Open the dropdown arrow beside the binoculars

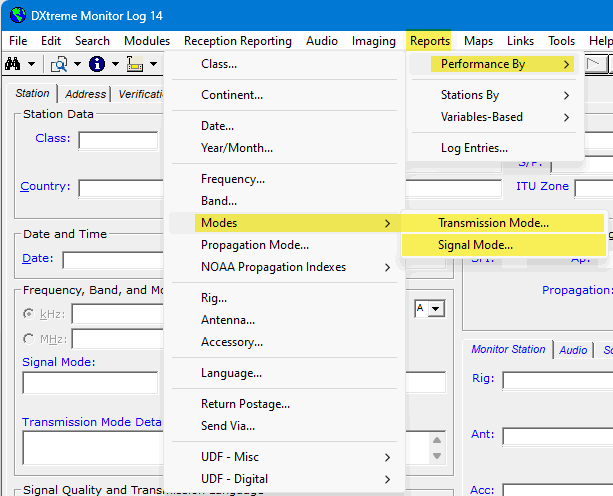click(x=32, y=64)
